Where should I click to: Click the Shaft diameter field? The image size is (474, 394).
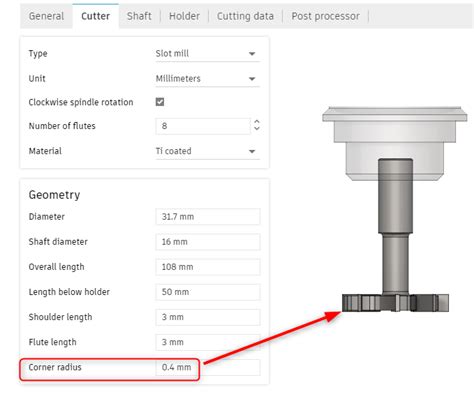point(208,242)
